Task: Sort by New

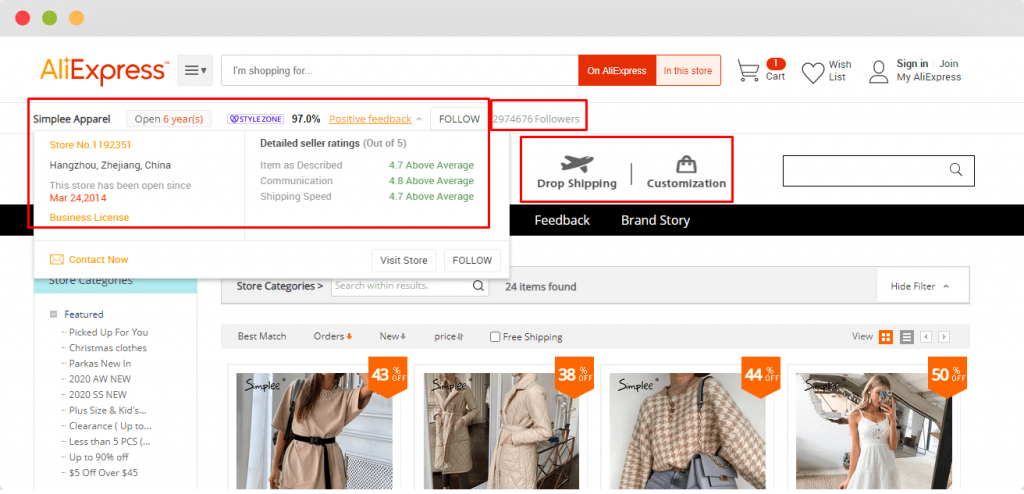Action: pos(392,337)
